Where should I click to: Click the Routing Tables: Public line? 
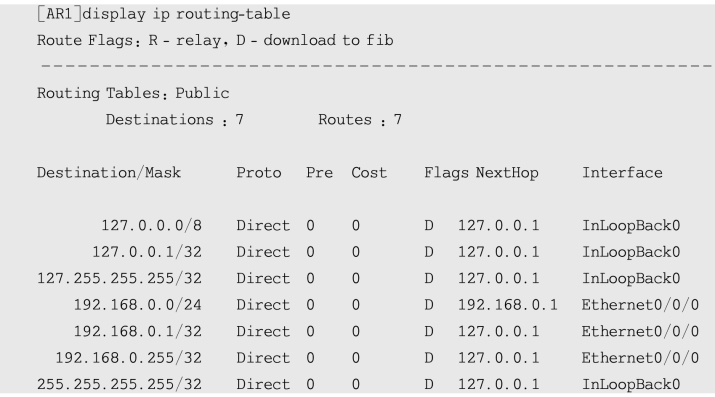click(133, 93)
